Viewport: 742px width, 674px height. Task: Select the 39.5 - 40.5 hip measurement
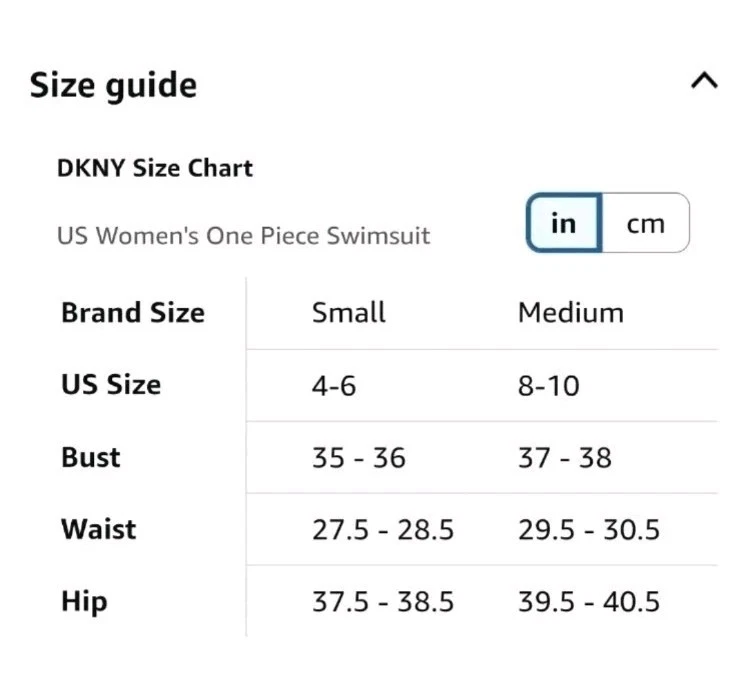coord(588,602)
